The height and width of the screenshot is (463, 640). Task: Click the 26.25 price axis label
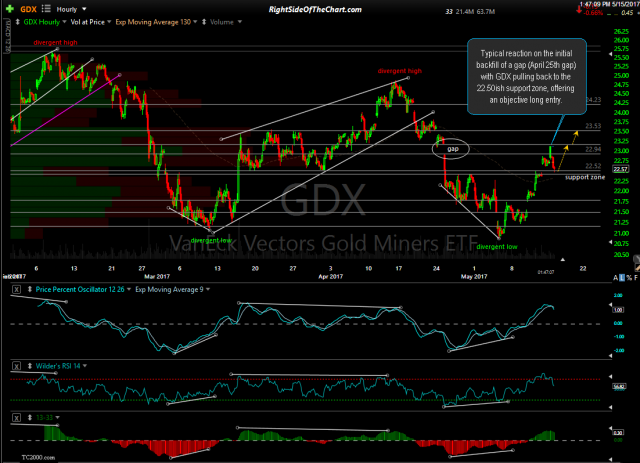coord(621,31)
